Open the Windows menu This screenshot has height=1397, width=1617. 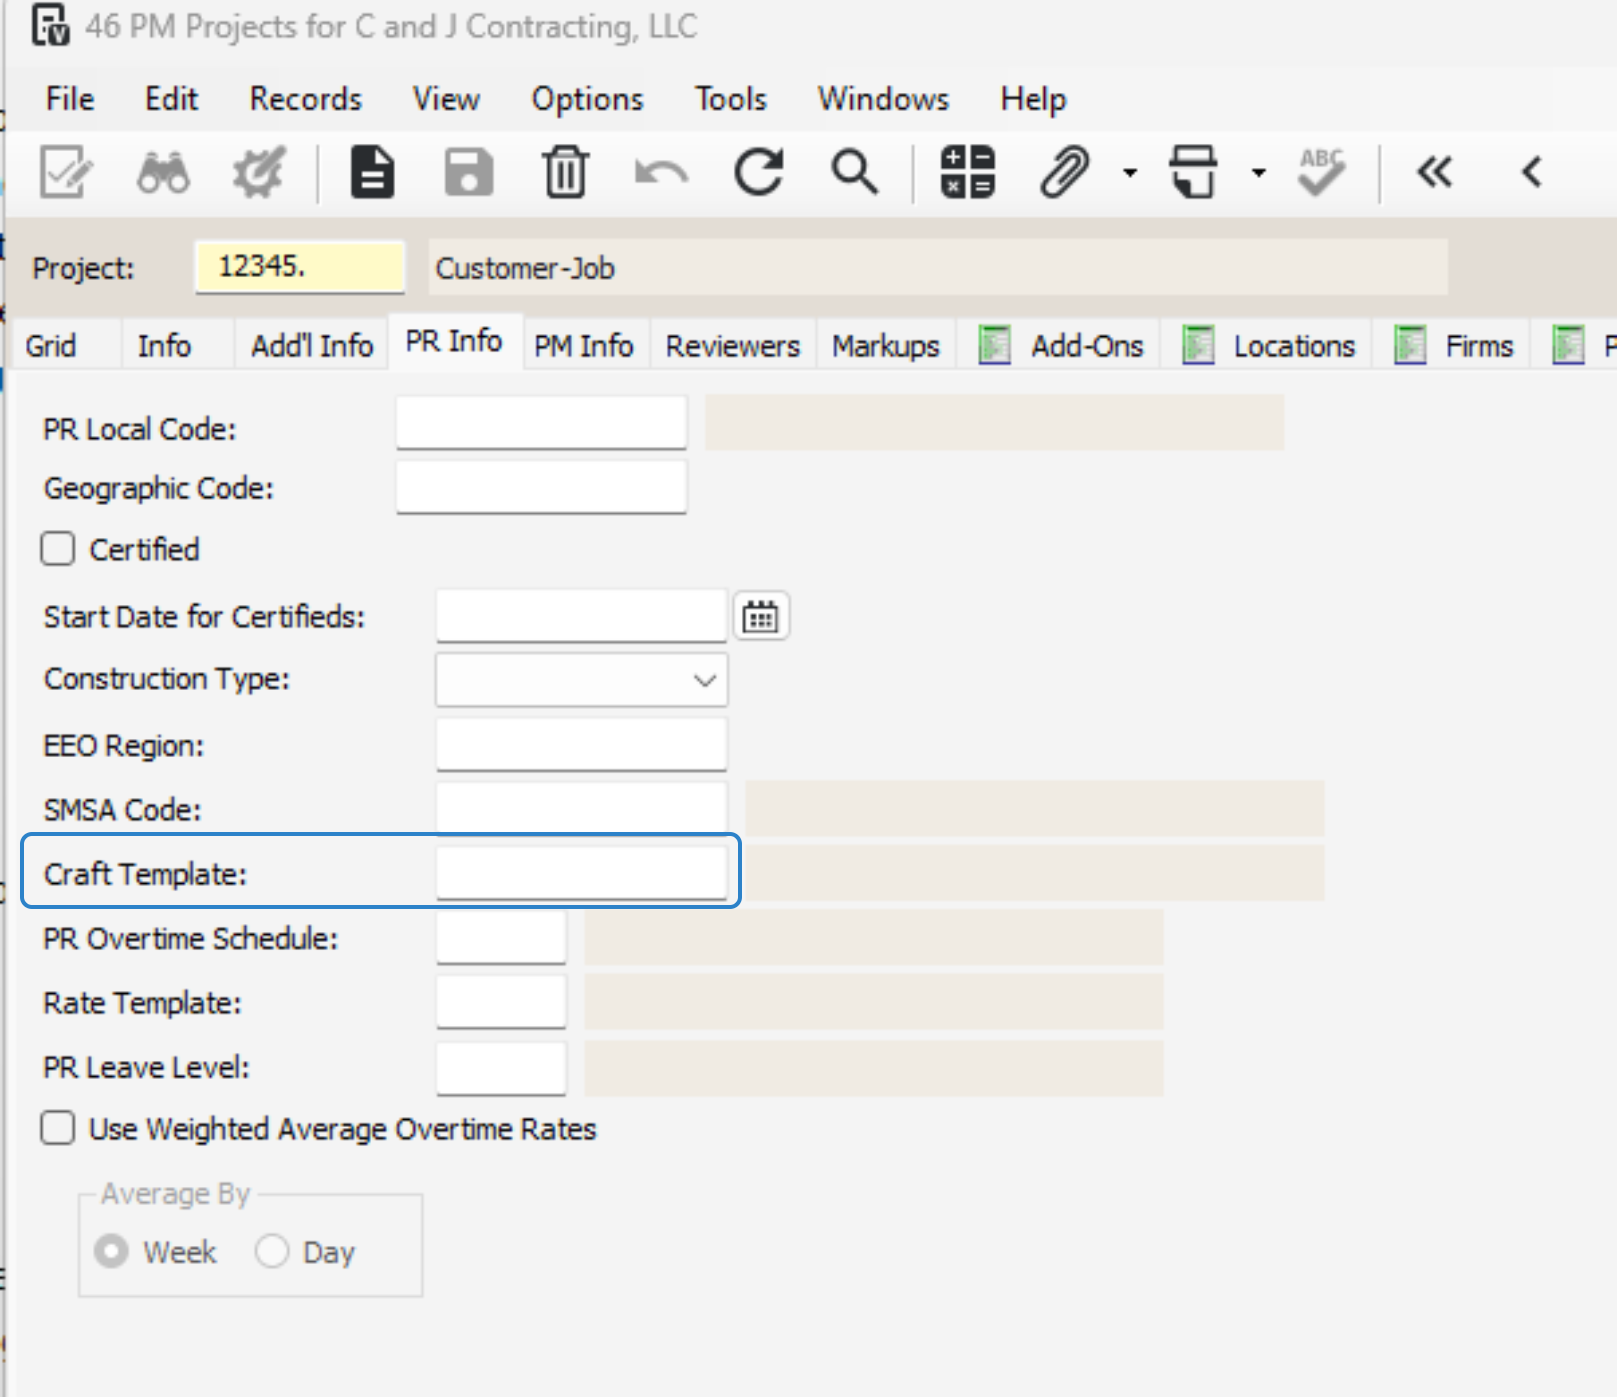pos(883,99)
